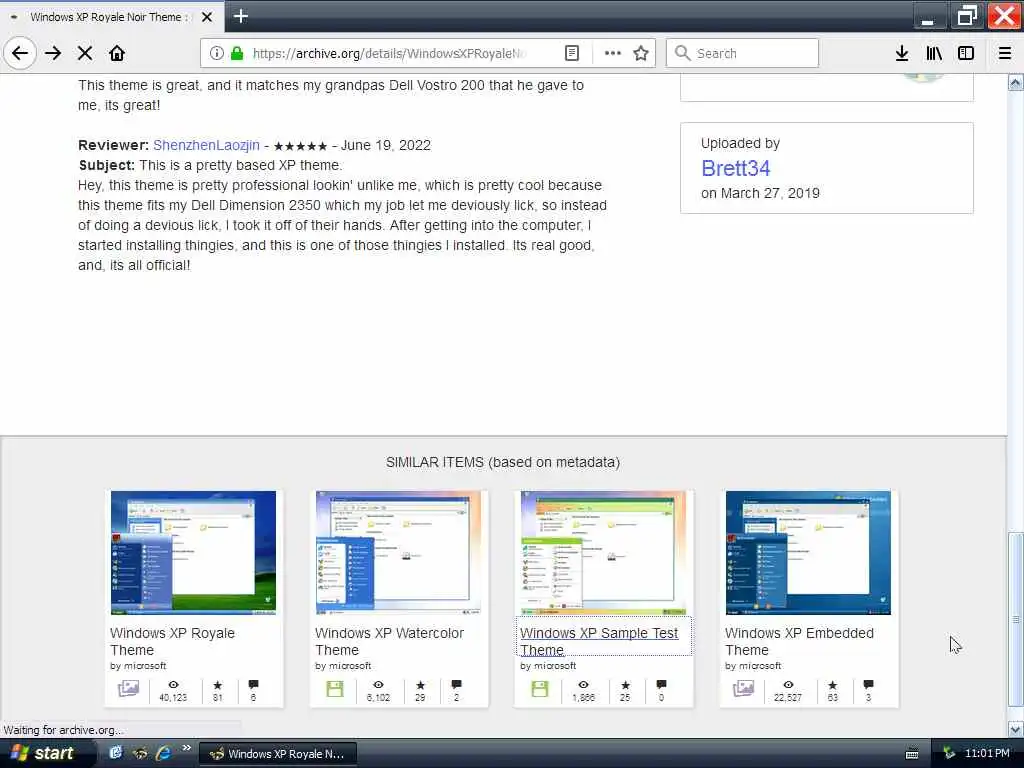
Task: Follow the Windows XP Embedded Theme title link
Action: tap(799, 641)
